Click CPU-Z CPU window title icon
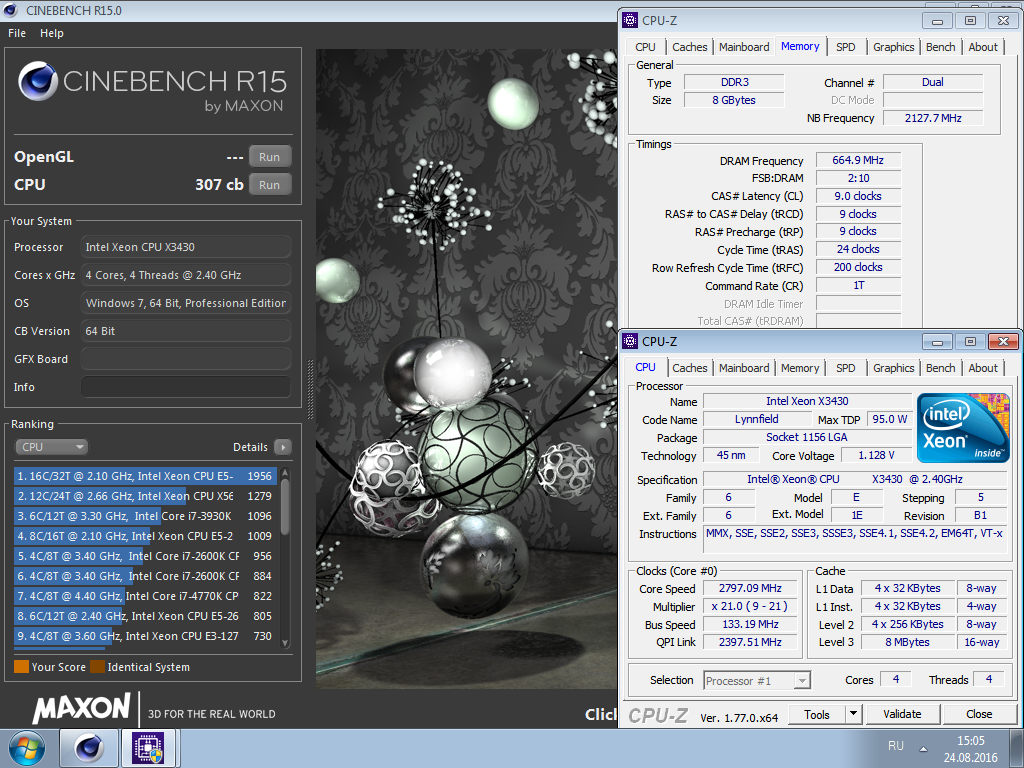The height and width of the screenshot is (768, 1024). point(630,341)
